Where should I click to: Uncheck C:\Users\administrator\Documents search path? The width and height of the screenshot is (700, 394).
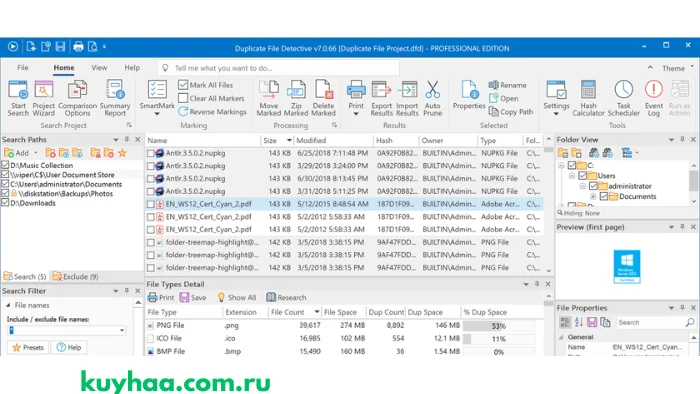5,184
